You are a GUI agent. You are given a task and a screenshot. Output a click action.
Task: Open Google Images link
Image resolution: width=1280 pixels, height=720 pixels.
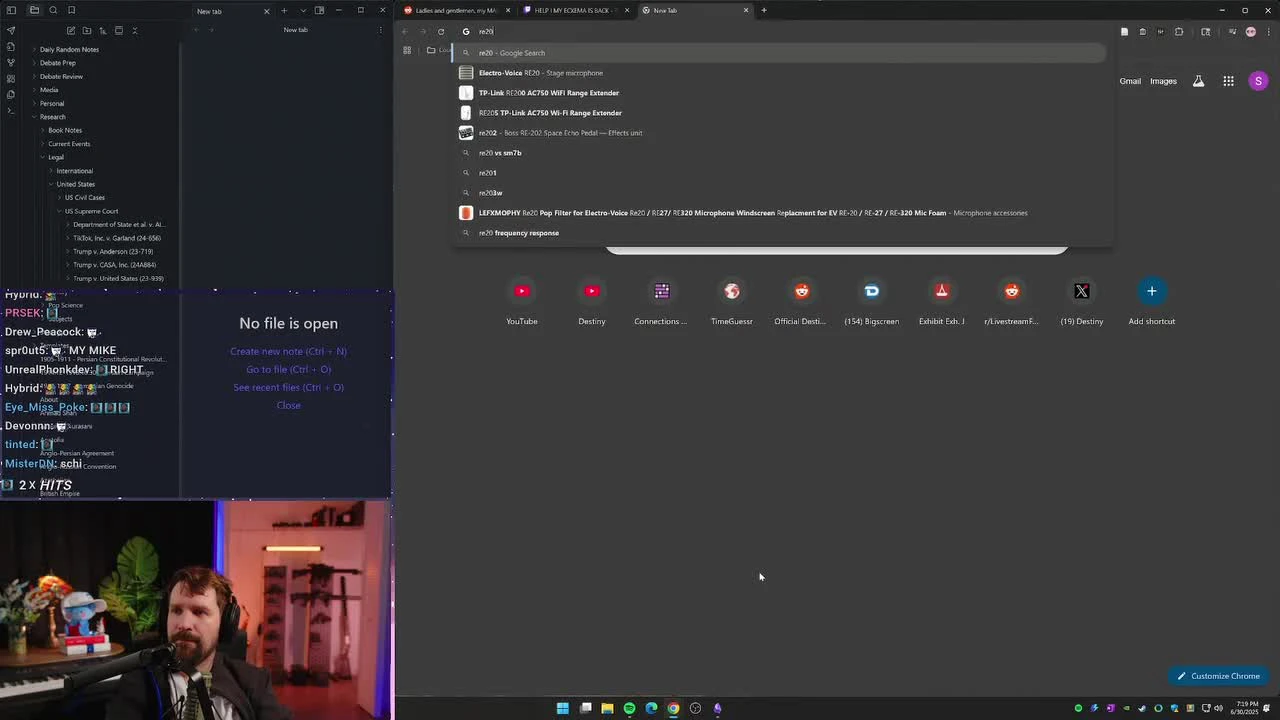1163,81
